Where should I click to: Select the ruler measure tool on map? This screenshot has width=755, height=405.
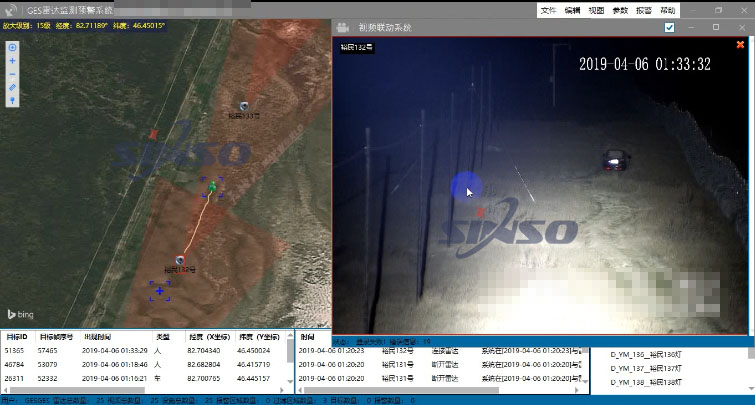(12, 88)
